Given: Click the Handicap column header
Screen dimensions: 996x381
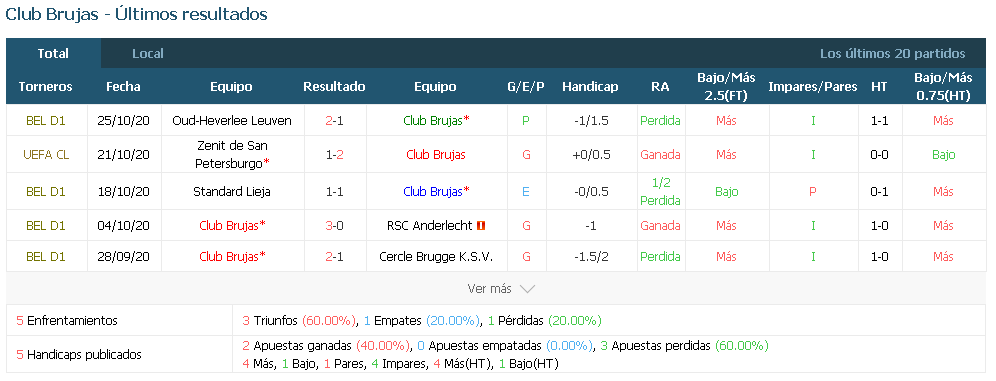Looking at the screenshot, I should (x=590, y=86).
